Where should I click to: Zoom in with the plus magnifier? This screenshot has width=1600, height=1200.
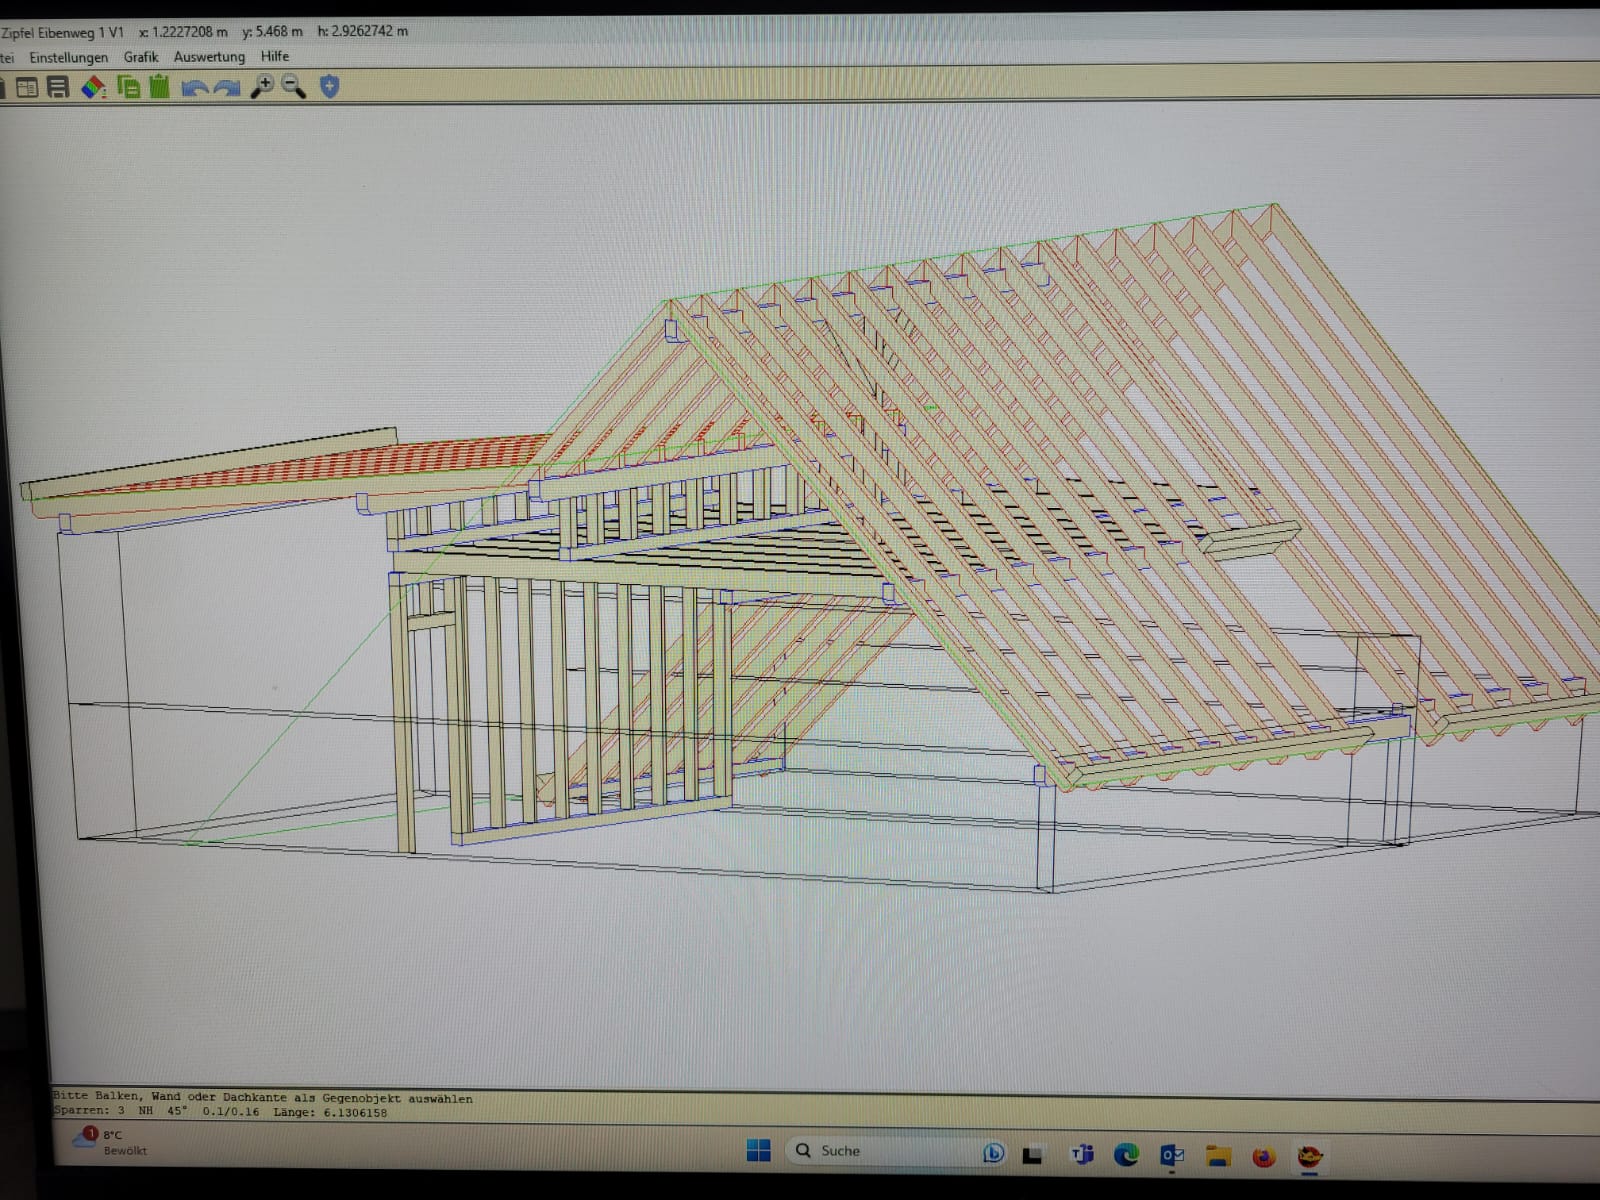(262, 87)
